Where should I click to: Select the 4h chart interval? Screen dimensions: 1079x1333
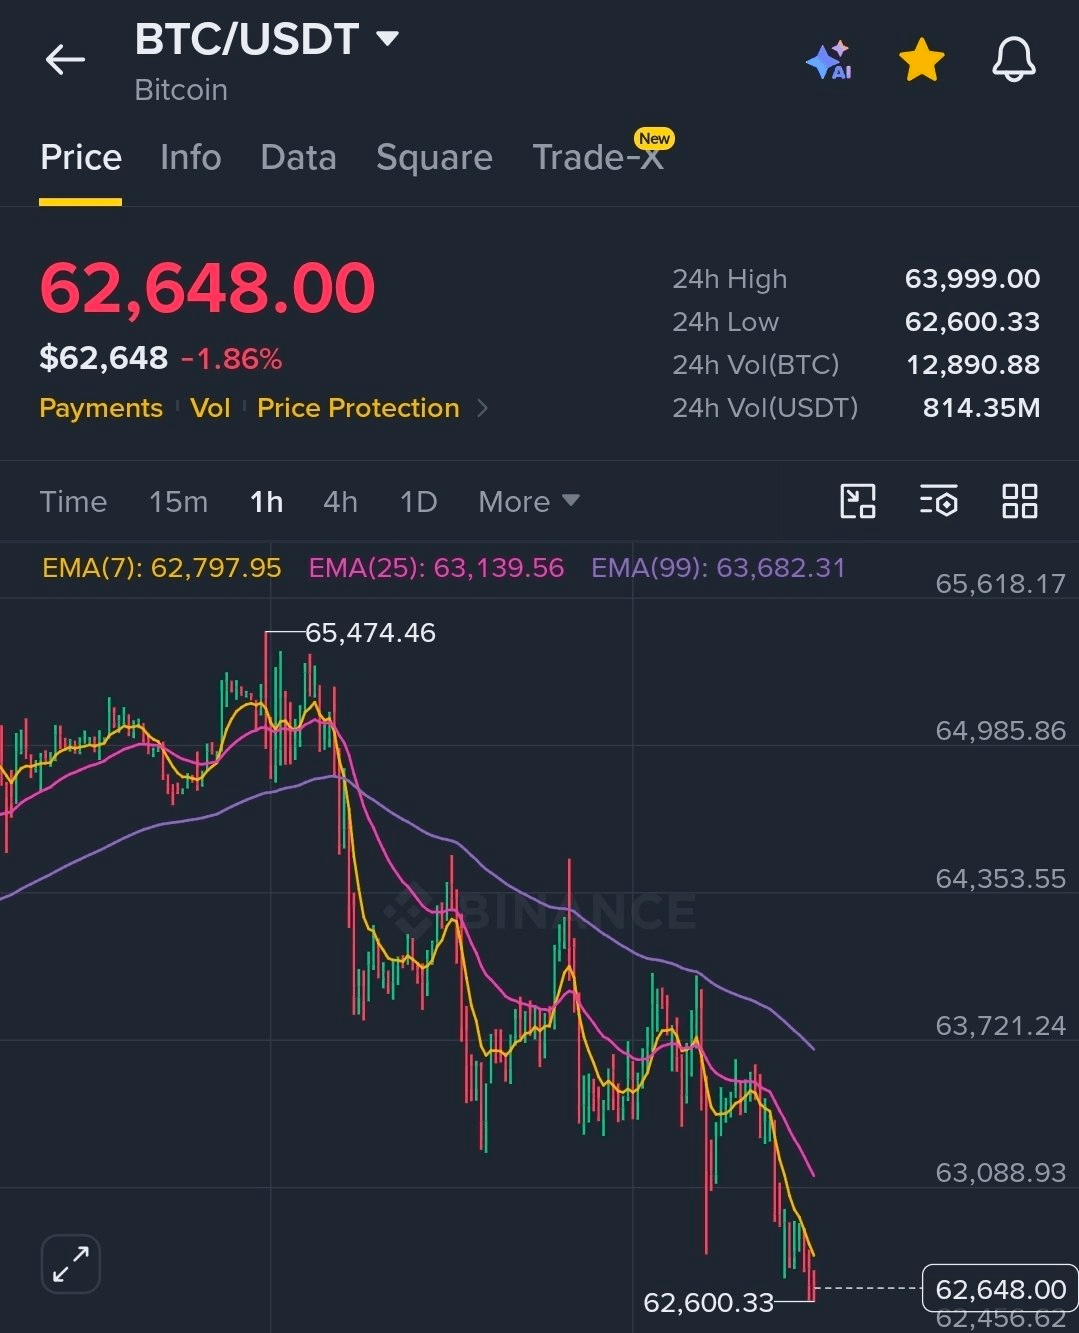(340, 501)
